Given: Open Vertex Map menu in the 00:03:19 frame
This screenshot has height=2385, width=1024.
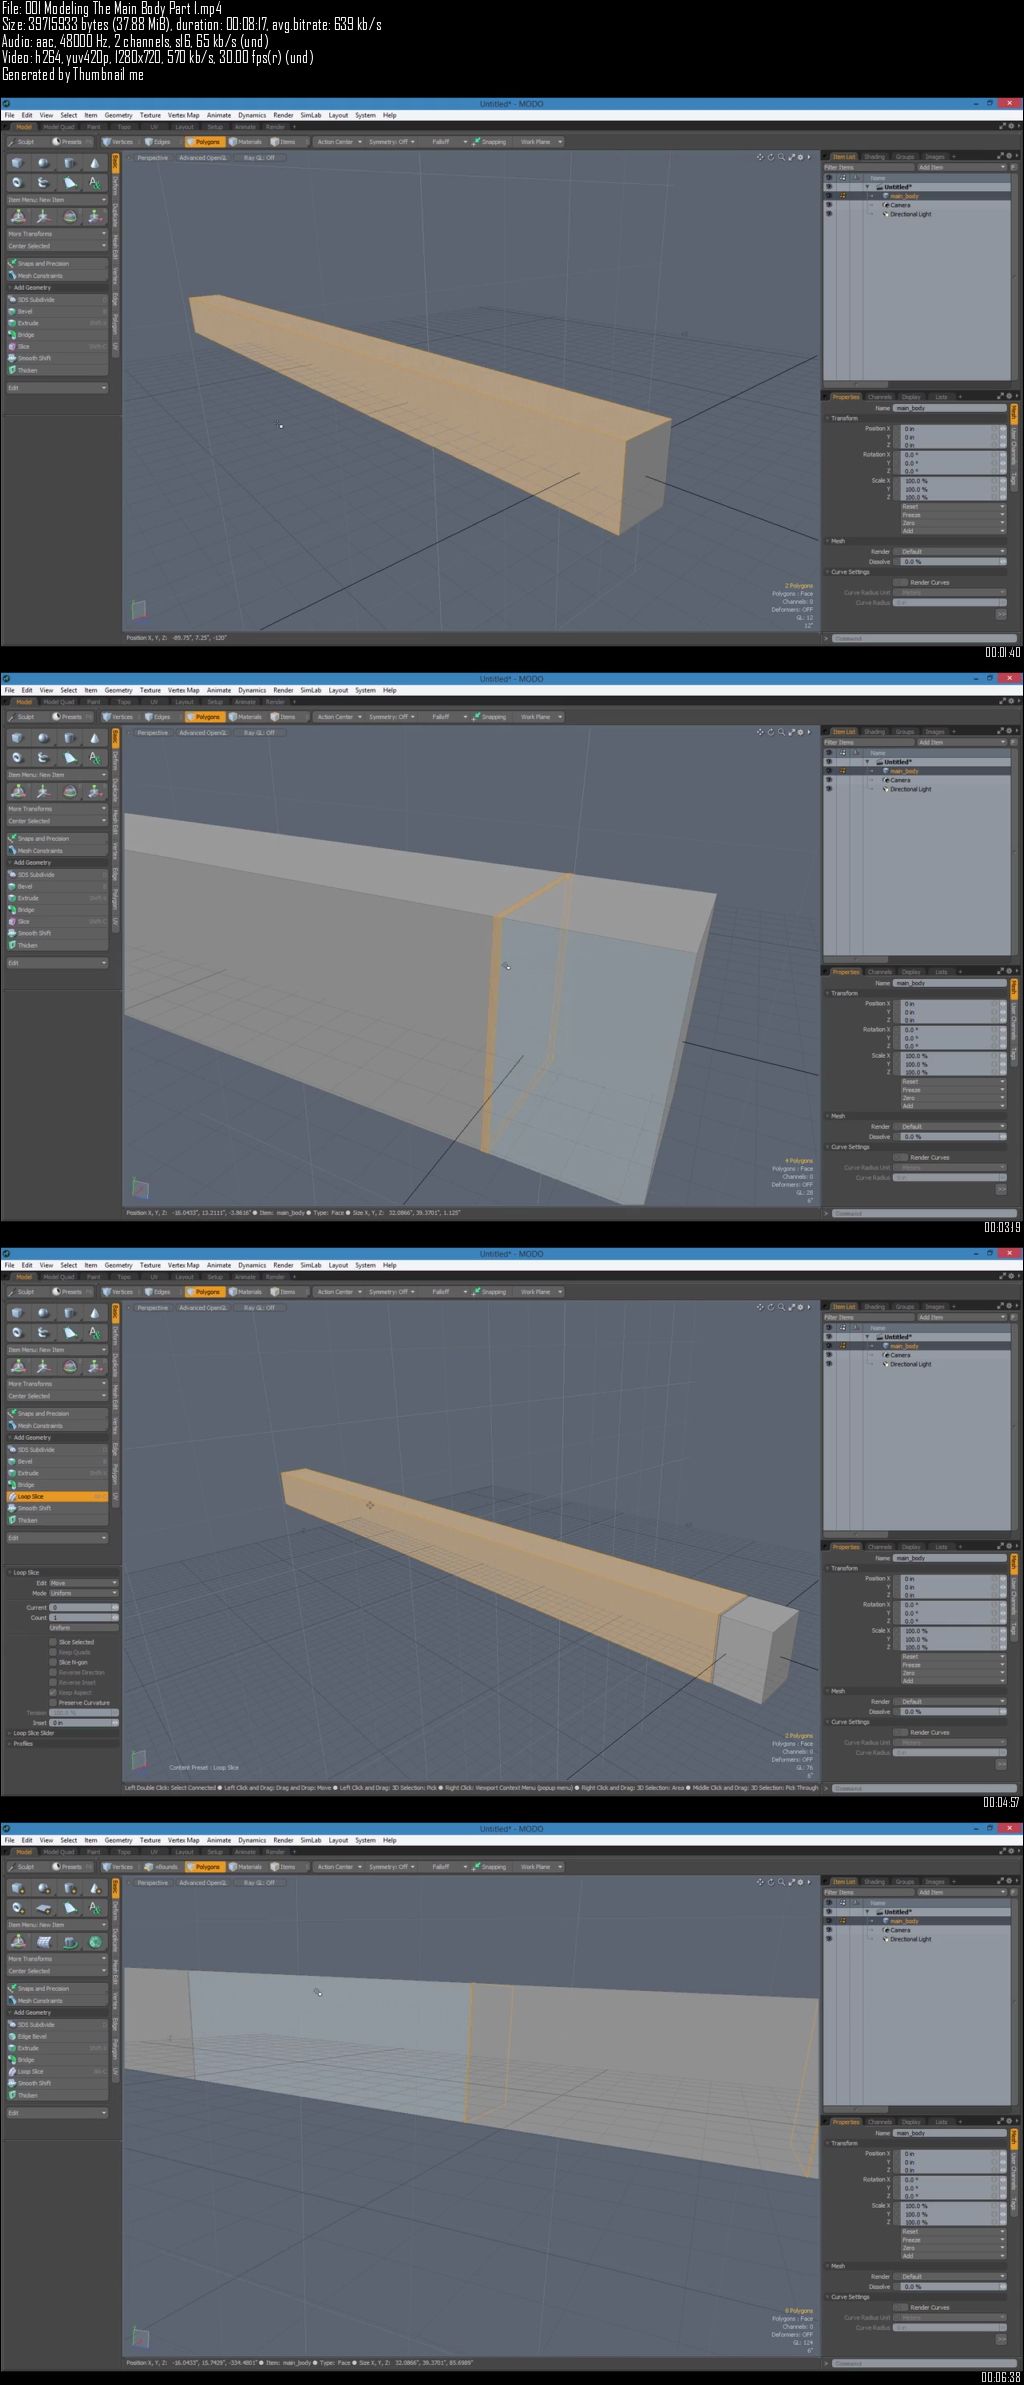Looking at the screenshot, I should (x=183, y=690).
